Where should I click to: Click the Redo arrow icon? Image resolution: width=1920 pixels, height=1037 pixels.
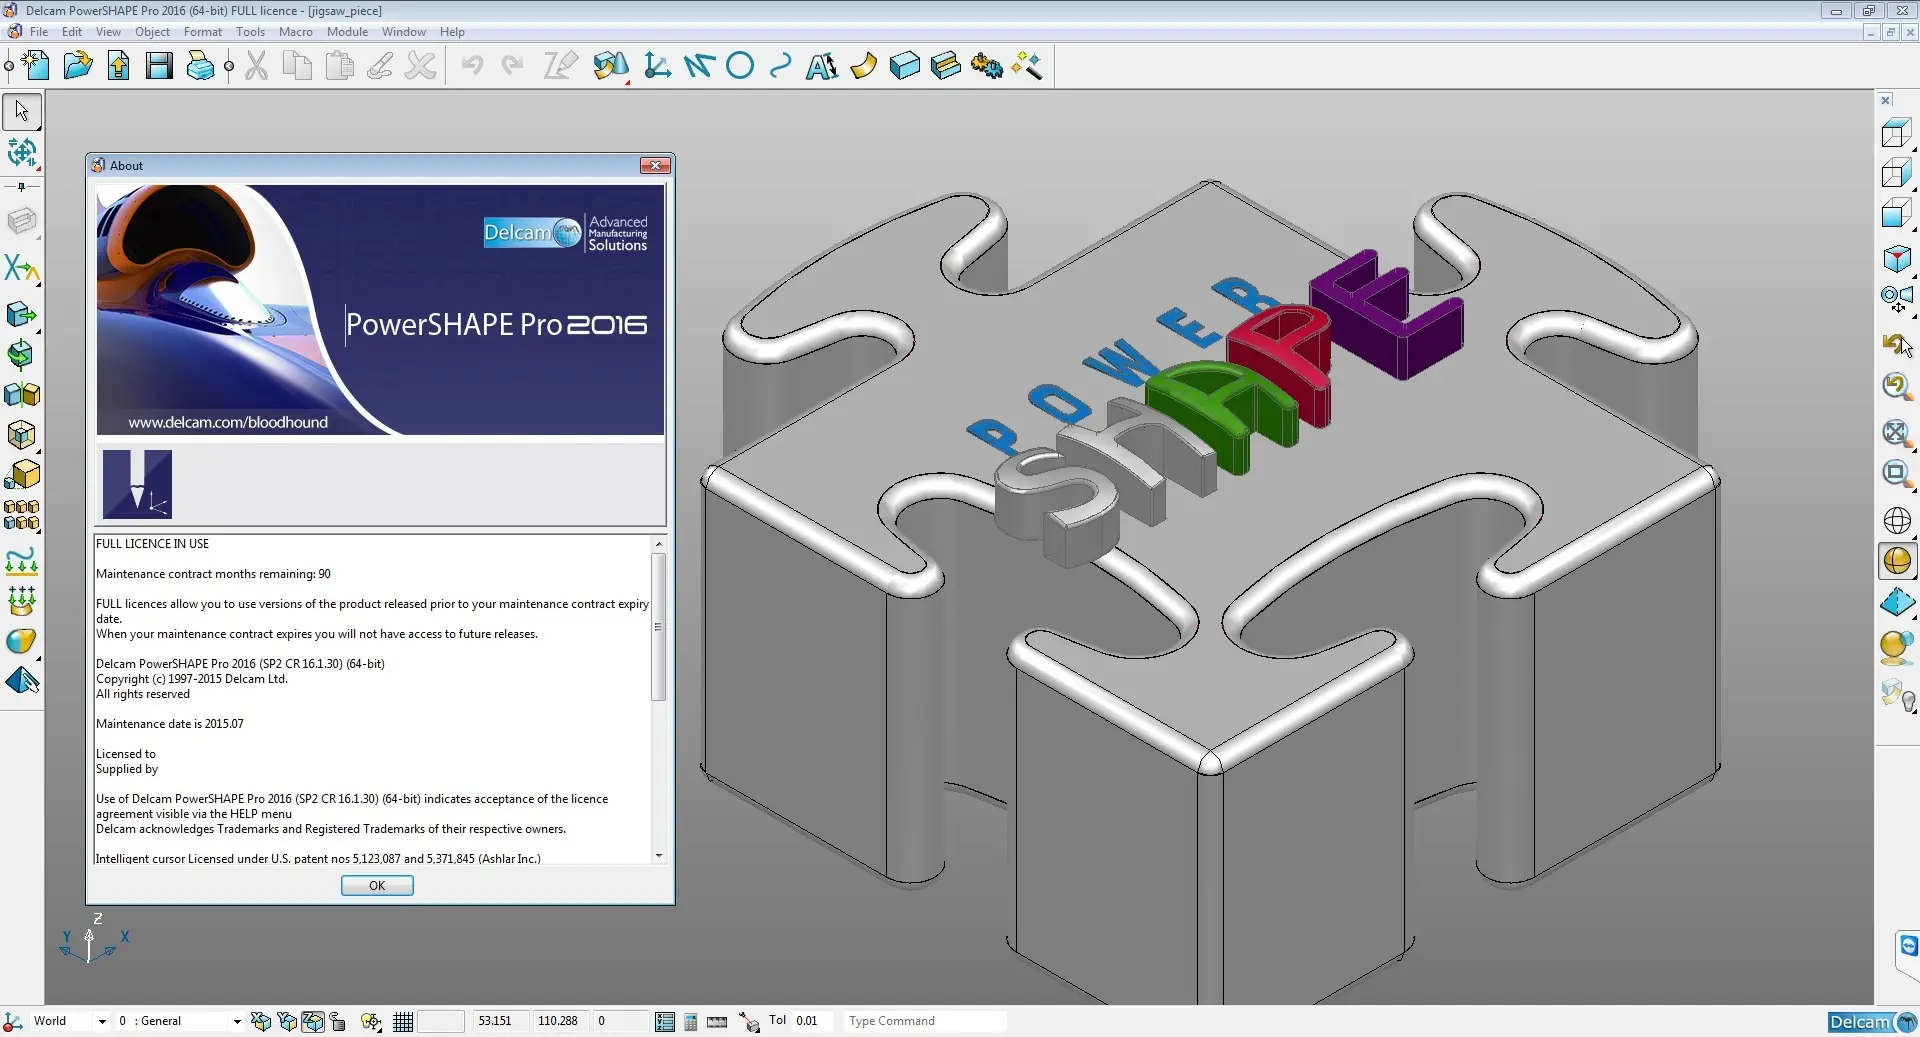pos(512,66)
